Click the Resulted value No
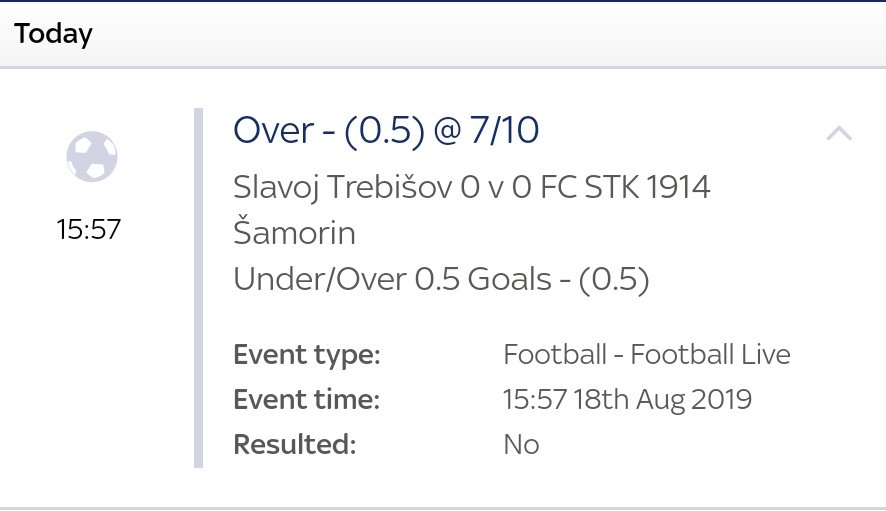Viewport: 886px width, 511px height. (x=521, y=445)
